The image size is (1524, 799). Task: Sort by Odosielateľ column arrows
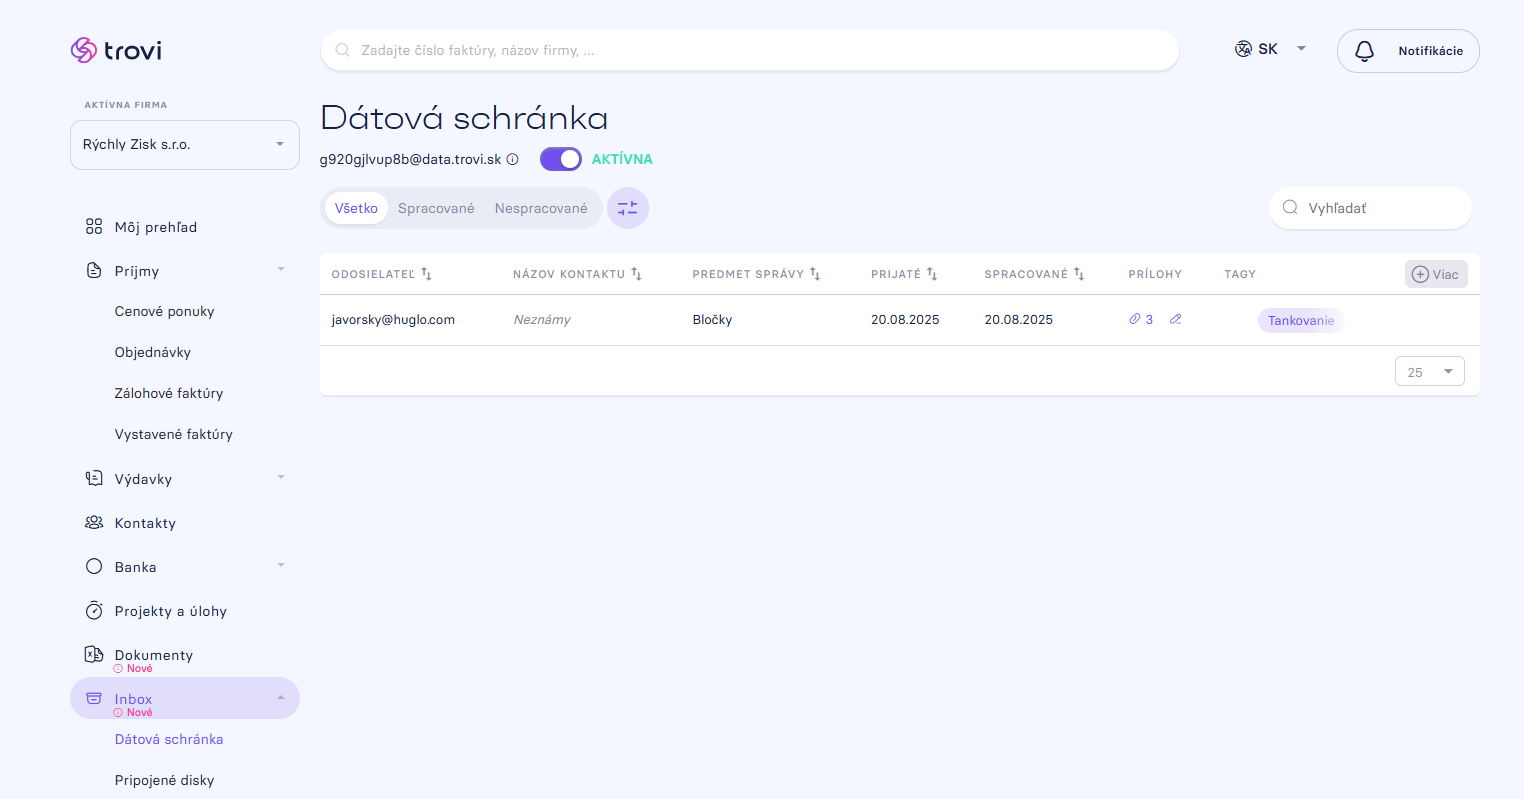point(426,274)
